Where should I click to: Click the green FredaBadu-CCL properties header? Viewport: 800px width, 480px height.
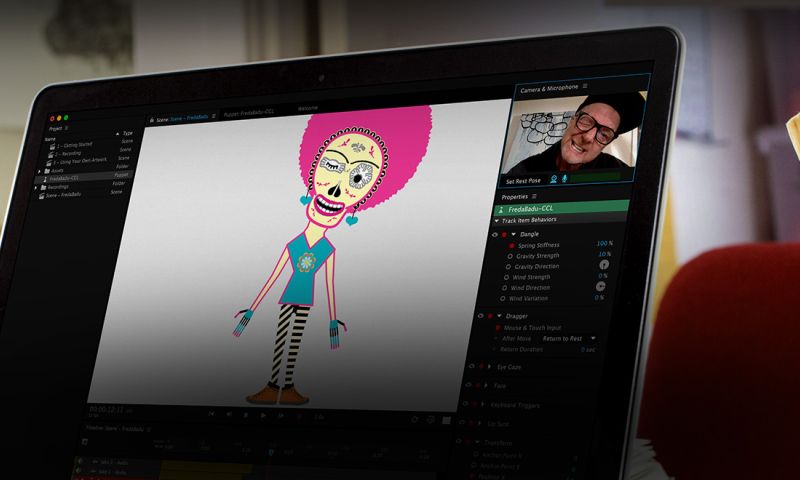tap(561, 207)
